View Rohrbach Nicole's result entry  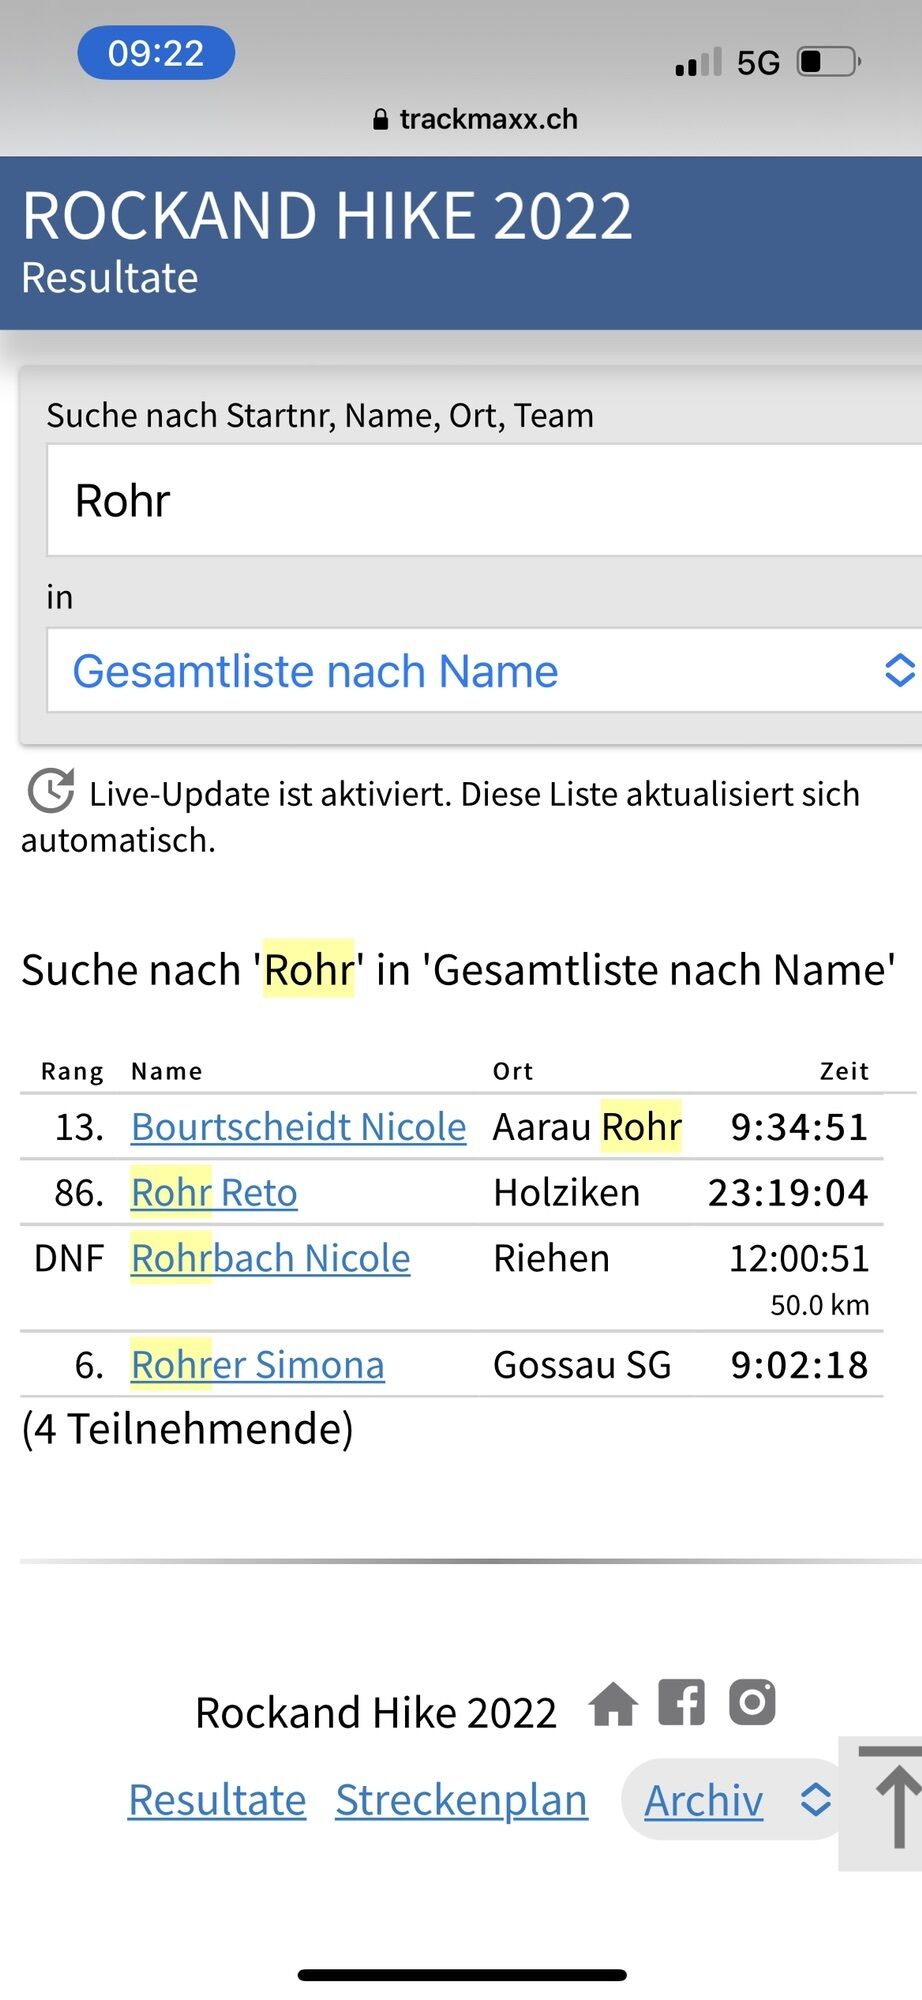click(x=270, y=1258)
